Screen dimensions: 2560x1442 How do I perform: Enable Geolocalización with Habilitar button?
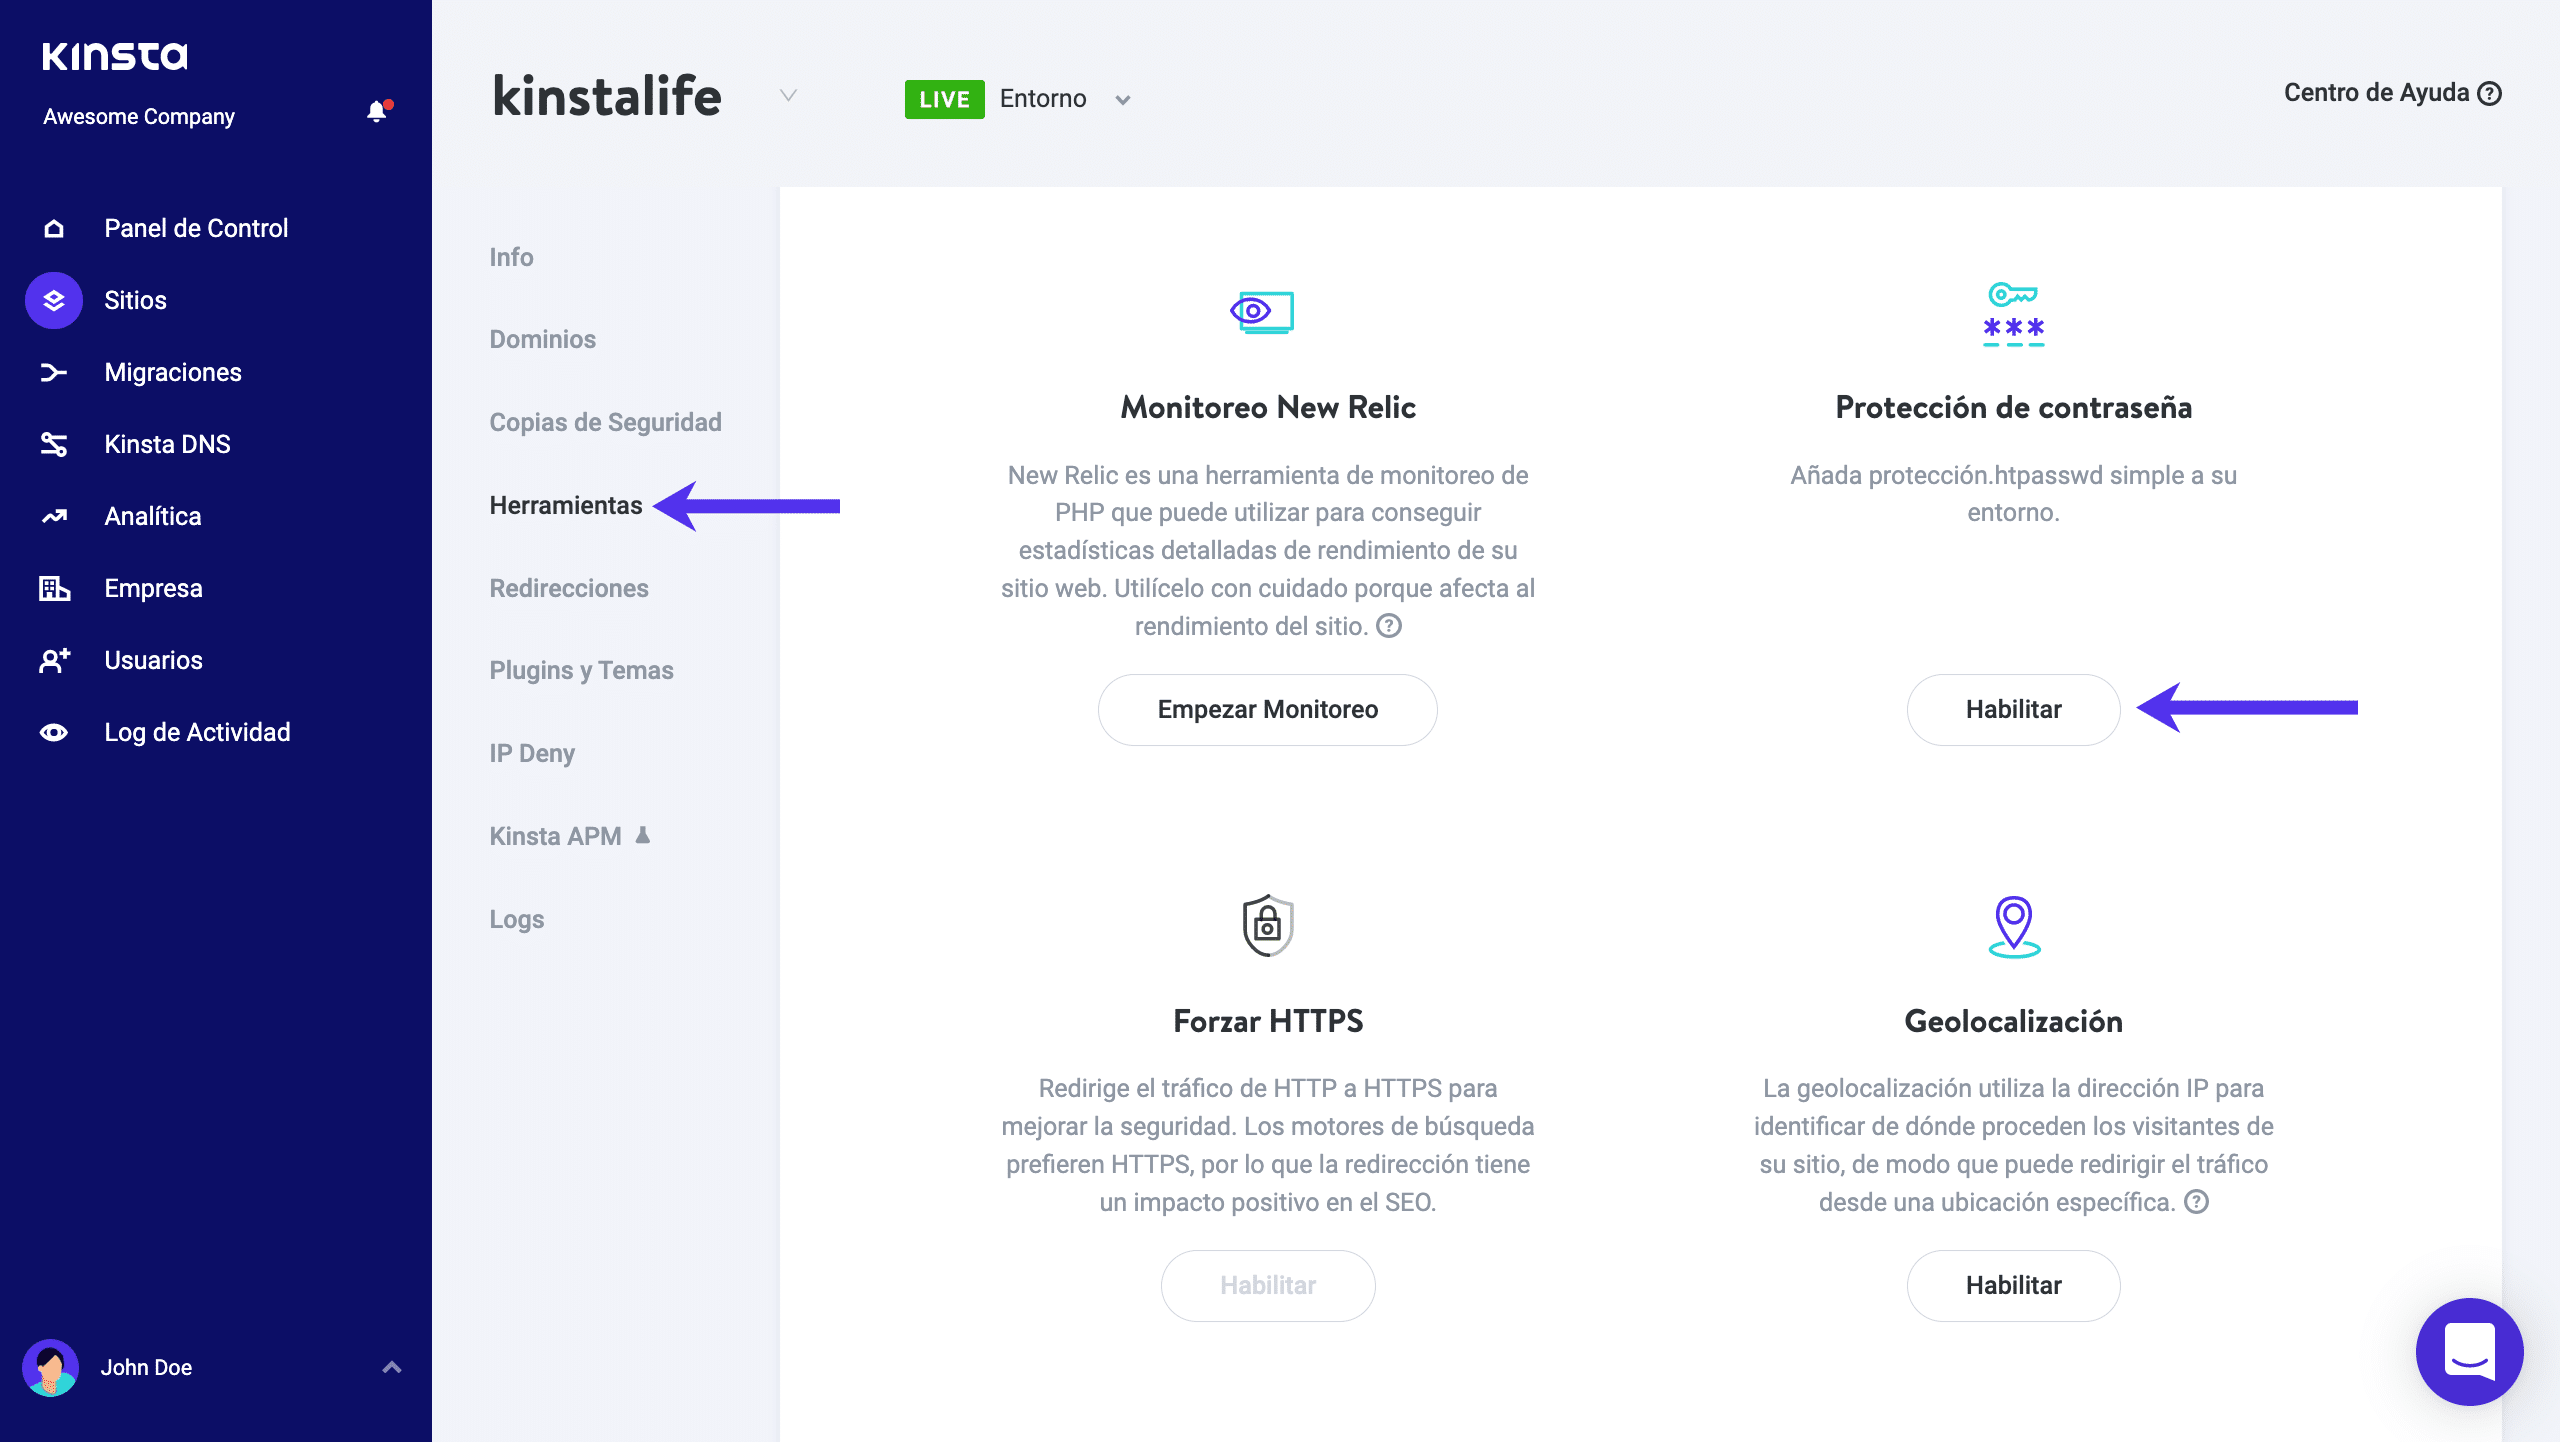point(2013,1285)
